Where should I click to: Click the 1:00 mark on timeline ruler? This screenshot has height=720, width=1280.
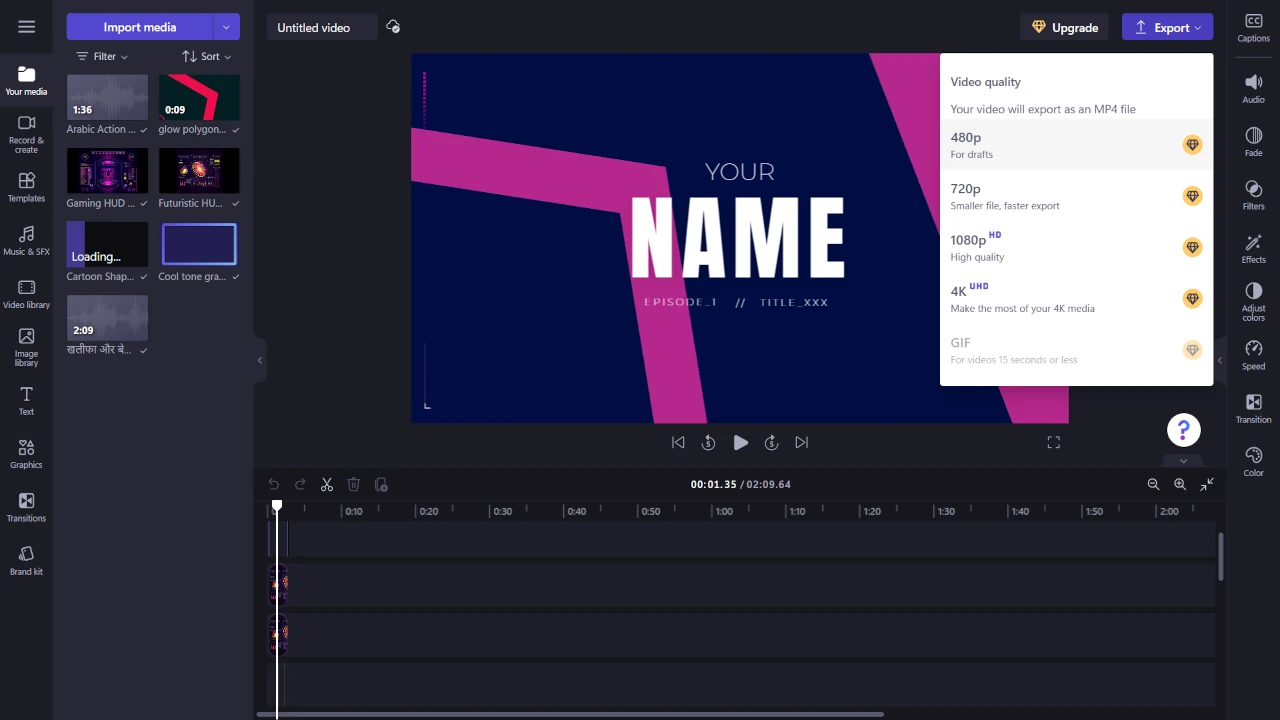point(724,511)
